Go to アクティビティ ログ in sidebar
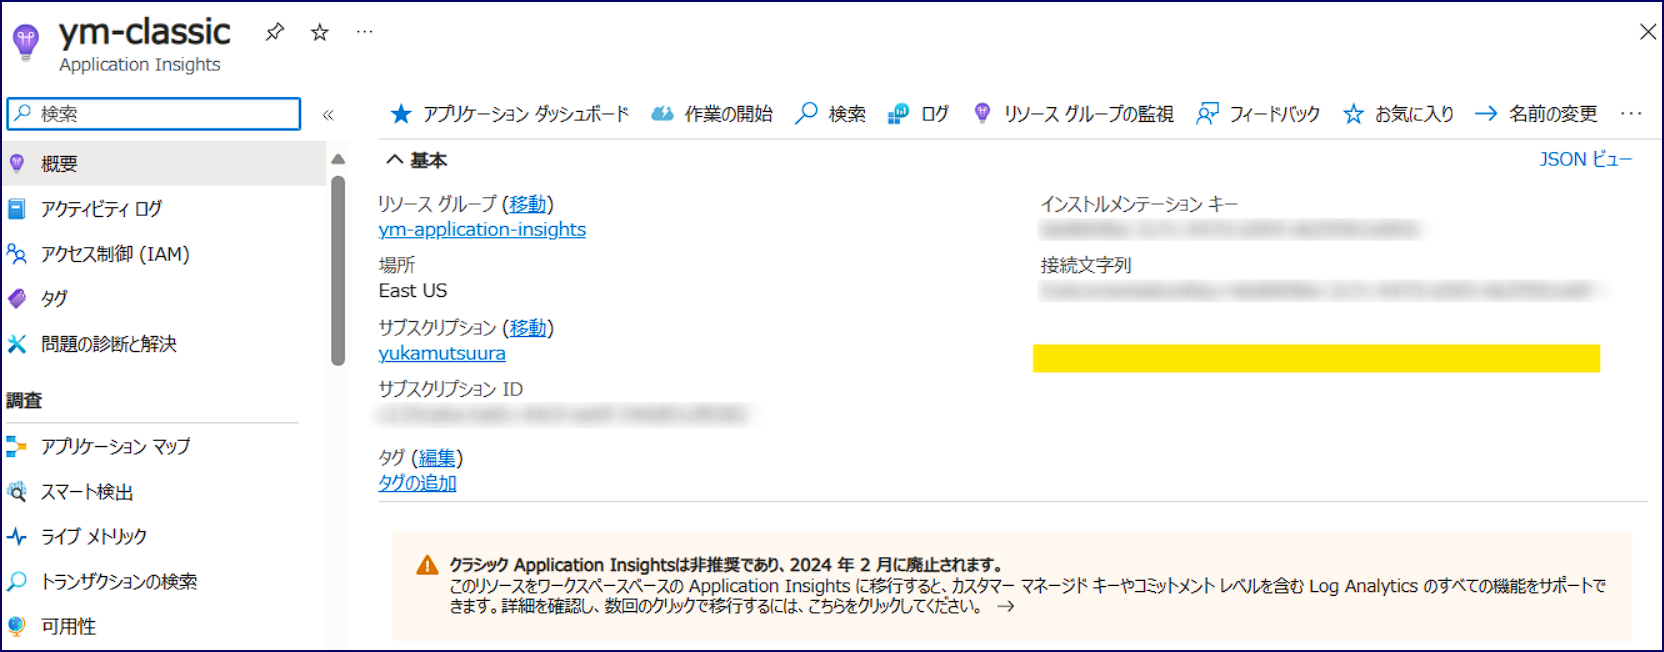 point(100,209)
